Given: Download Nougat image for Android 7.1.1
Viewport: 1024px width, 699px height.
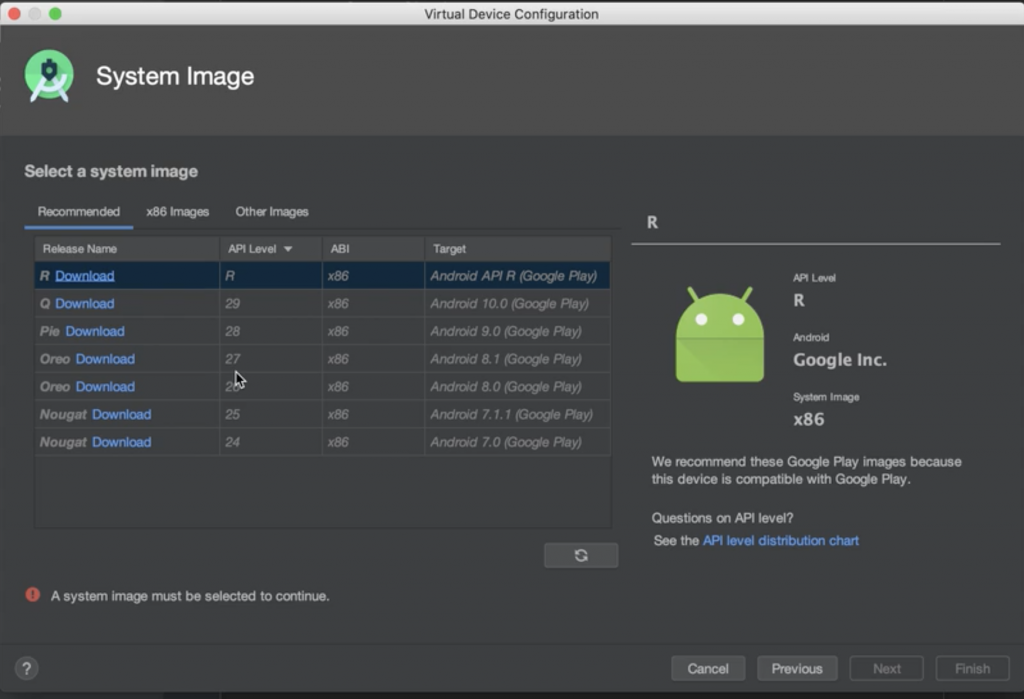Looking at the screenshot, I should 121,414.
